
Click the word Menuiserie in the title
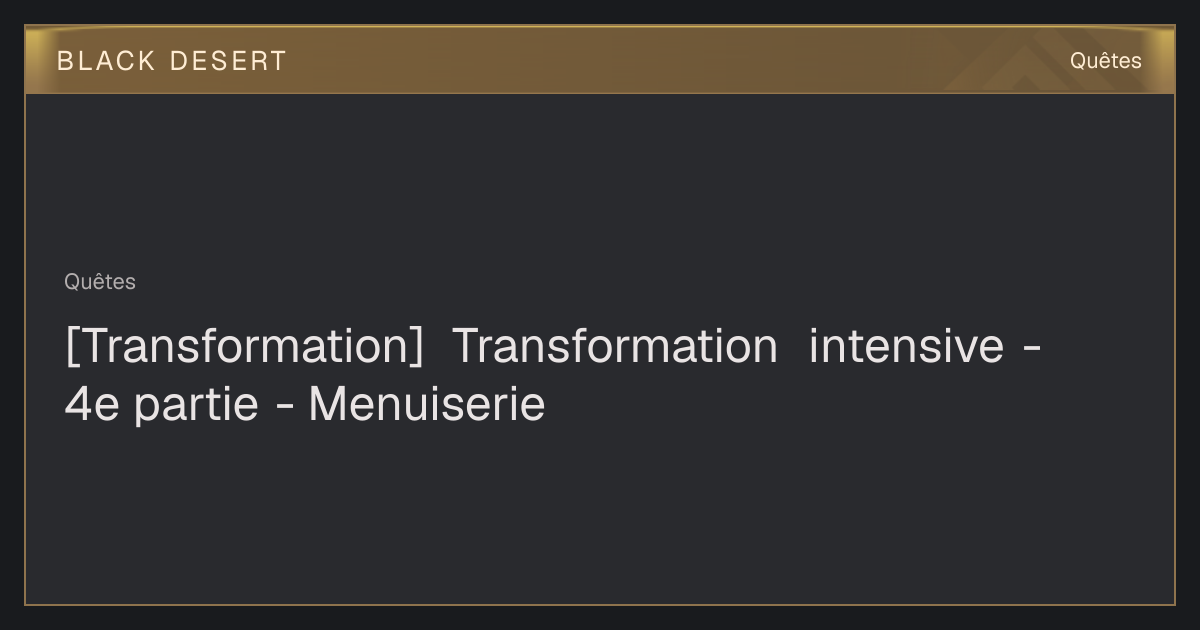(x=427, y=405)
